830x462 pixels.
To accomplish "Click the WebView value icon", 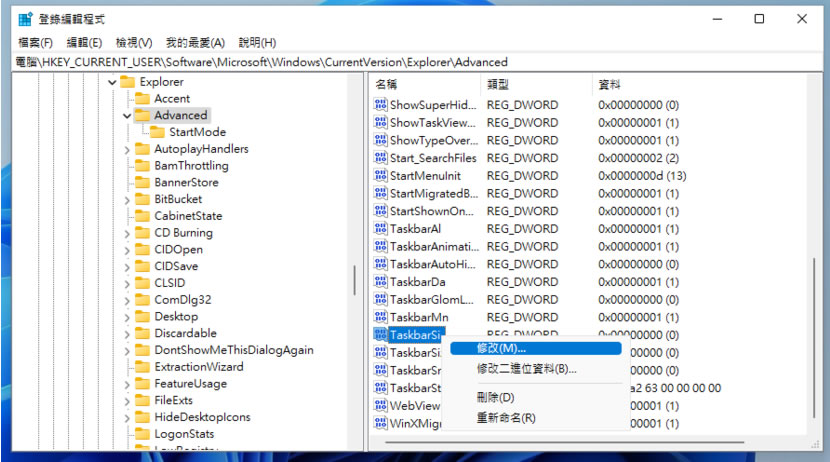I will [x=380, y=405].
